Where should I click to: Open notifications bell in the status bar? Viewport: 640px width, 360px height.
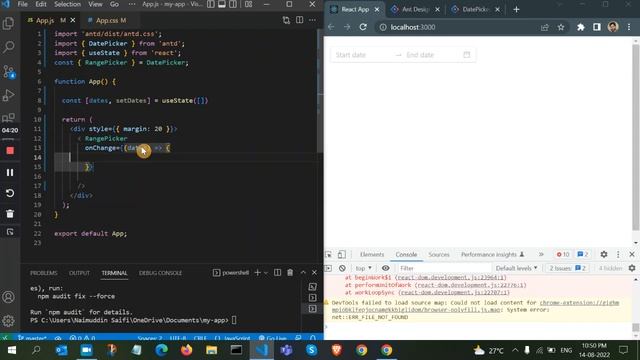tap(313, 338)
